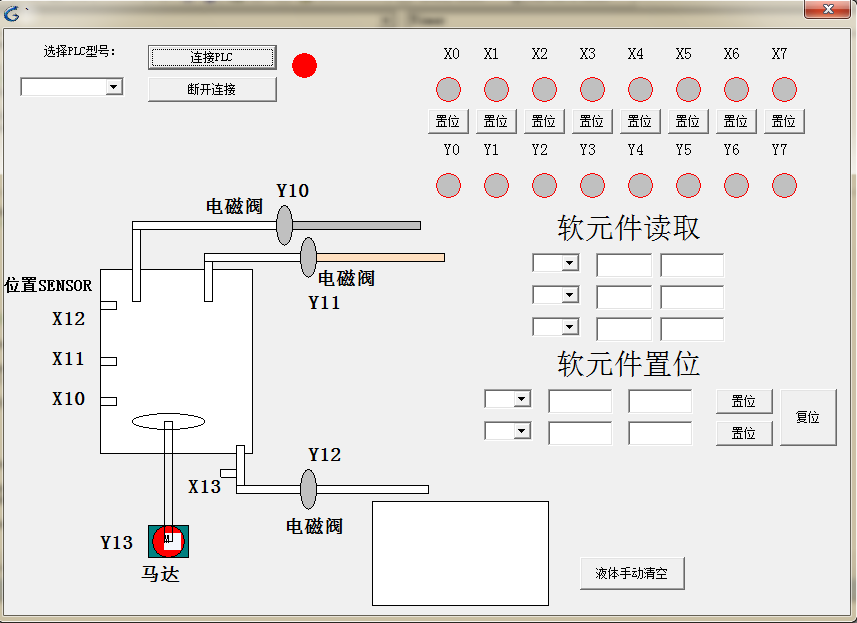Click the red connection status indicator
857x623 pixels.
[304, 66]
